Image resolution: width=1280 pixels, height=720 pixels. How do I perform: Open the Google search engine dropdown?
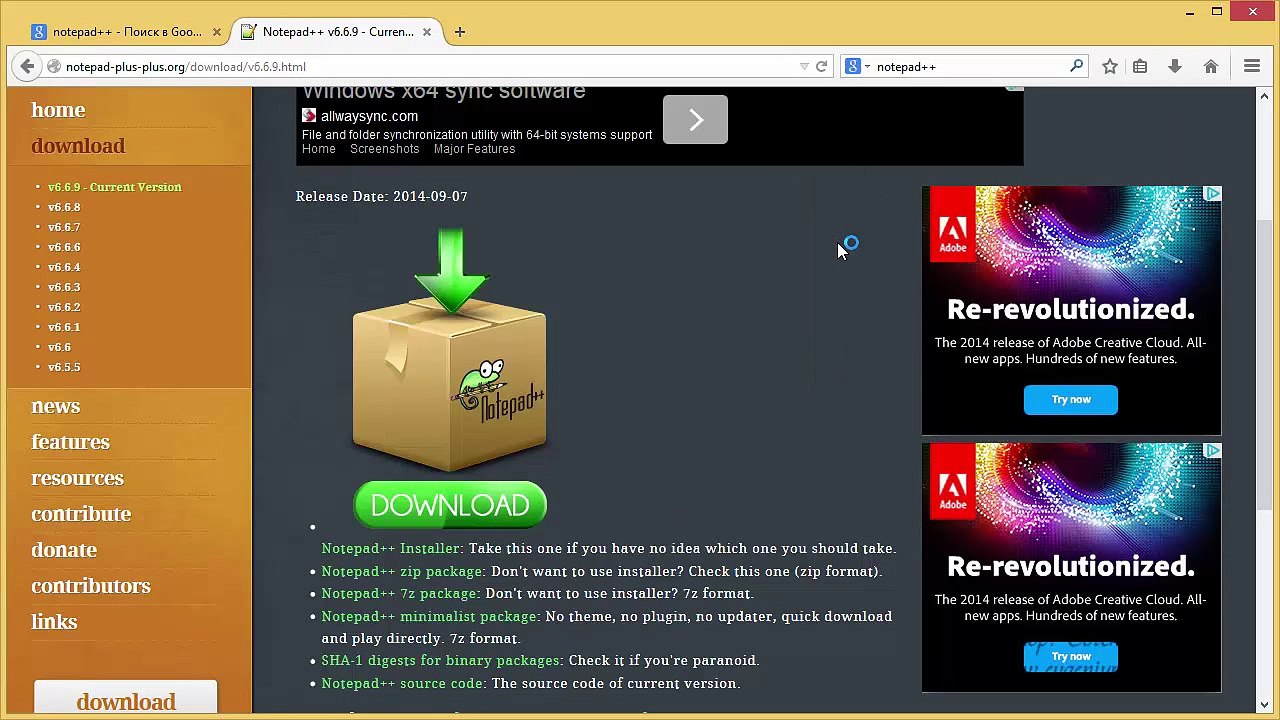tap(858, 66)
